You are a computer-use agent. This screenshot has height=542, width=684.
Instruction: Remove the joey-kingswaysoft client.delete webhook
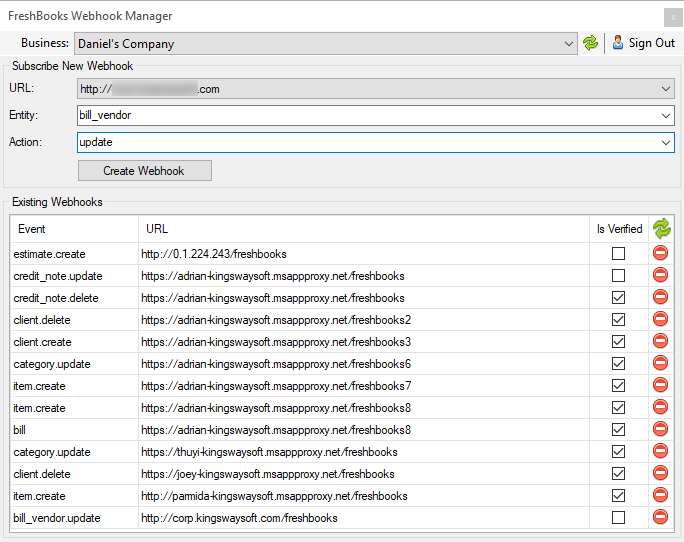coord(660,473)
